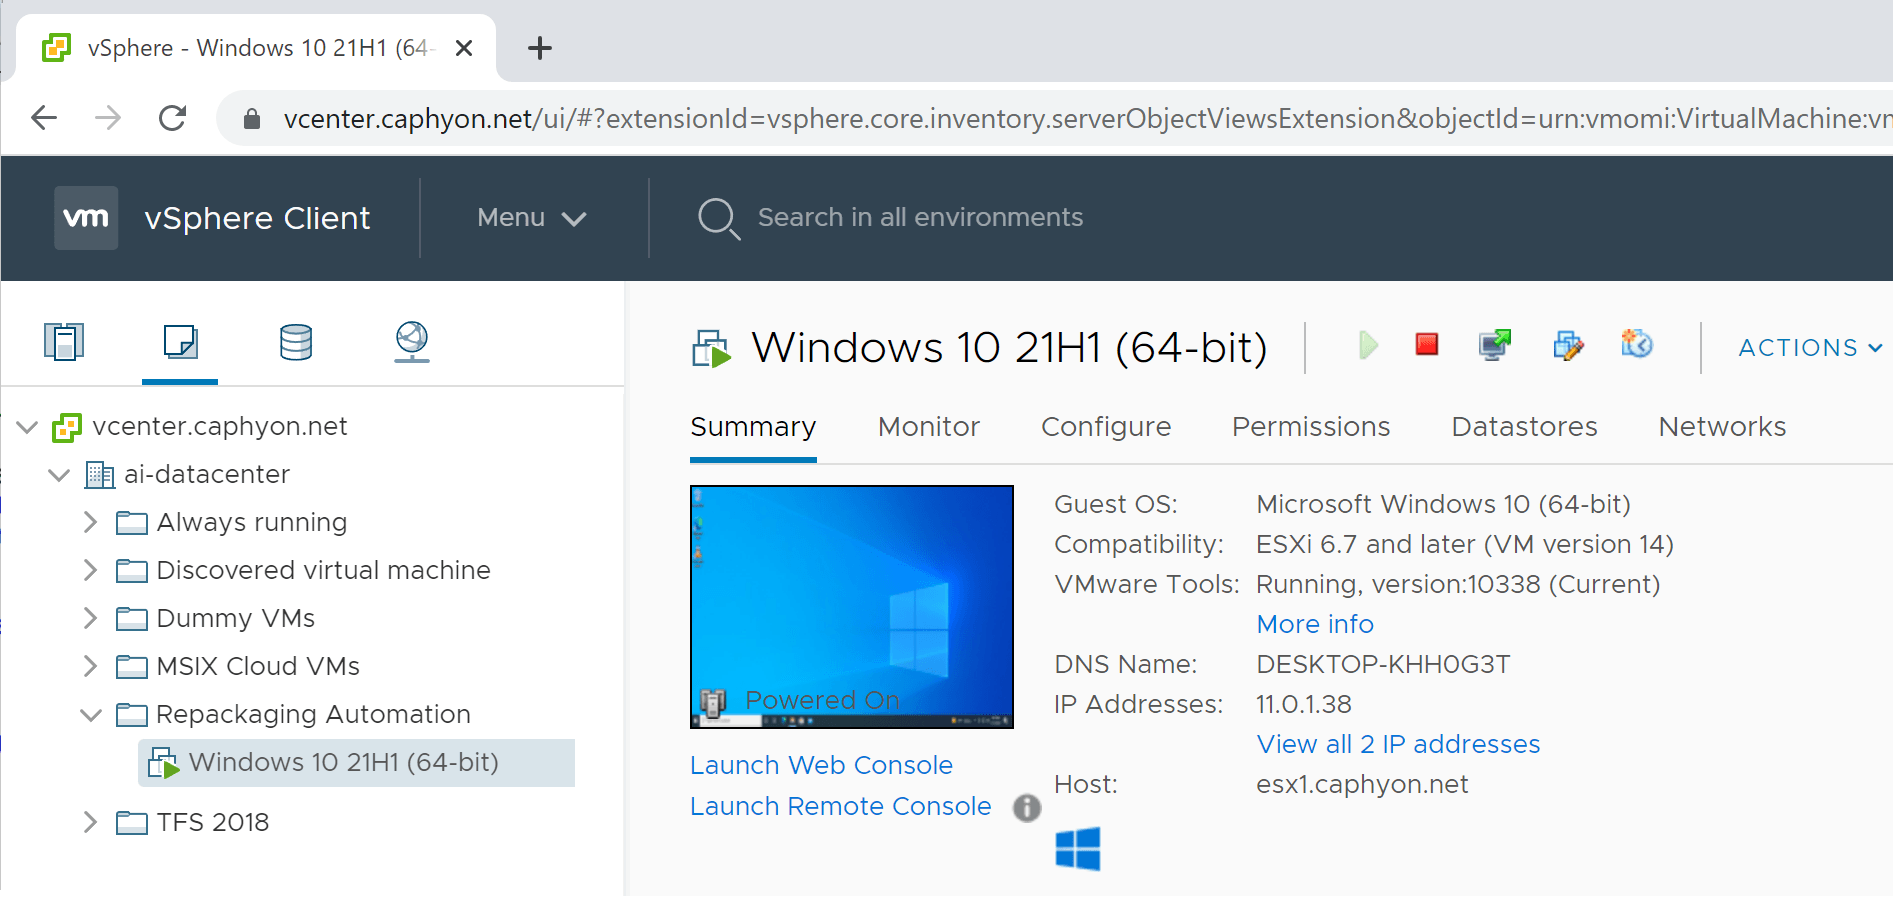Open the ACTIONS dropdown
The image size is (1893, 905).
[x=1810, y=347]
